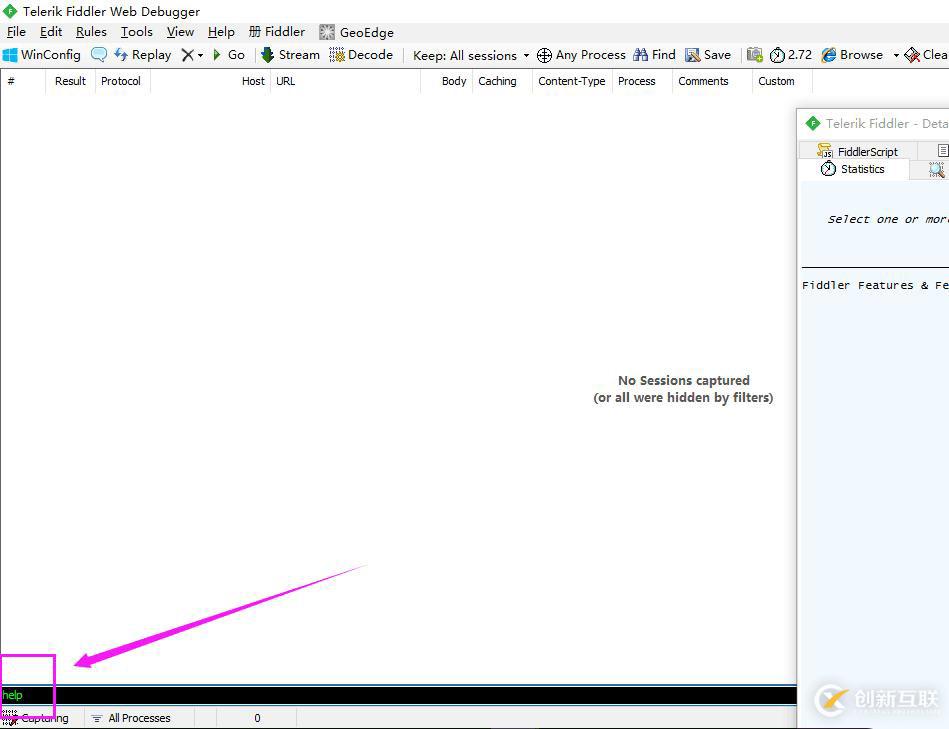
Task: Toggle Decode option in toolbar
Action: [x=361, y=55]
